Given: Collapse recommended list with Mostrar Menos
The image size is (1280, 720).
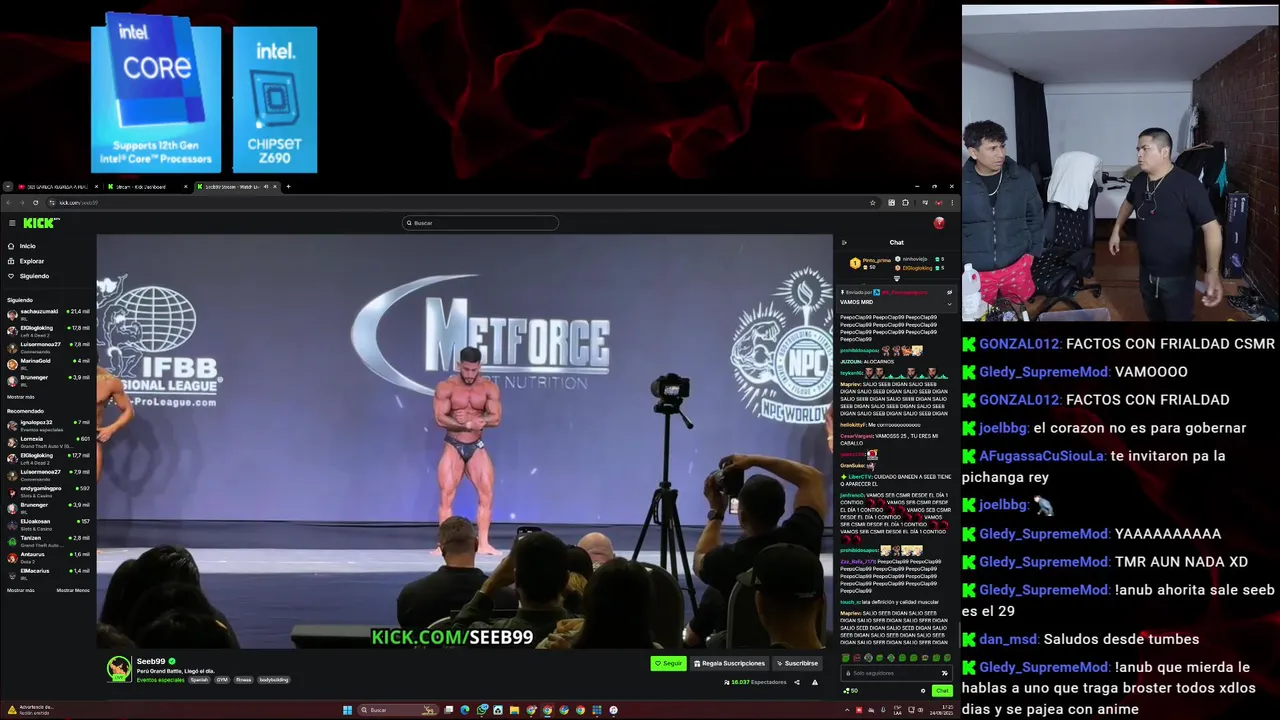Looking at the screenshot, I should (73, 590).
